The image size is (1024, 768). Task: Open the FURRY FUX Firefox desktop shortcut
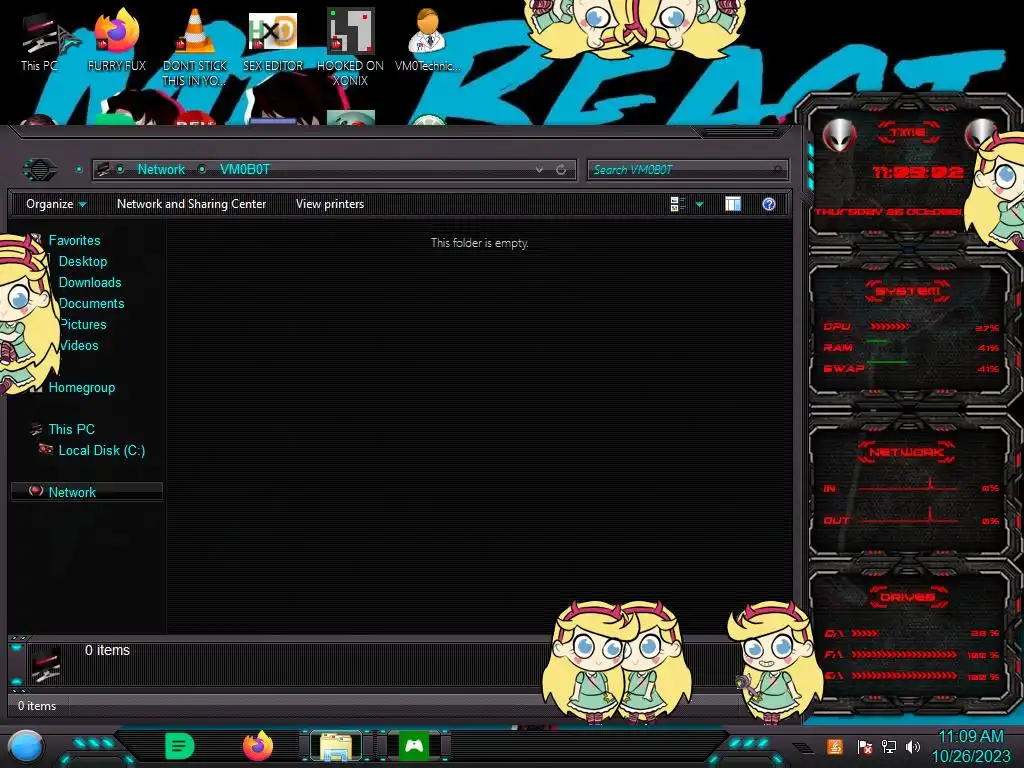117,42
